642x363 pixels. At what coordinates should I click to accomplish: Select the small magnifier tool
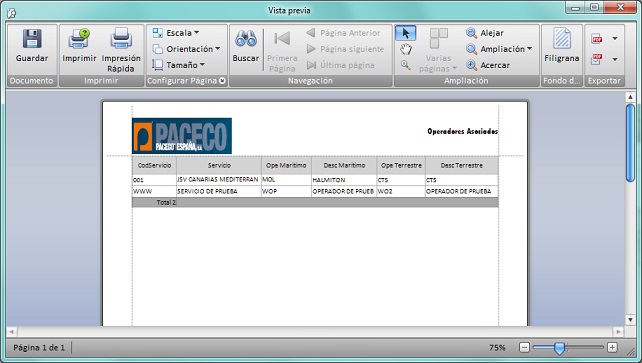click(406, 65)
